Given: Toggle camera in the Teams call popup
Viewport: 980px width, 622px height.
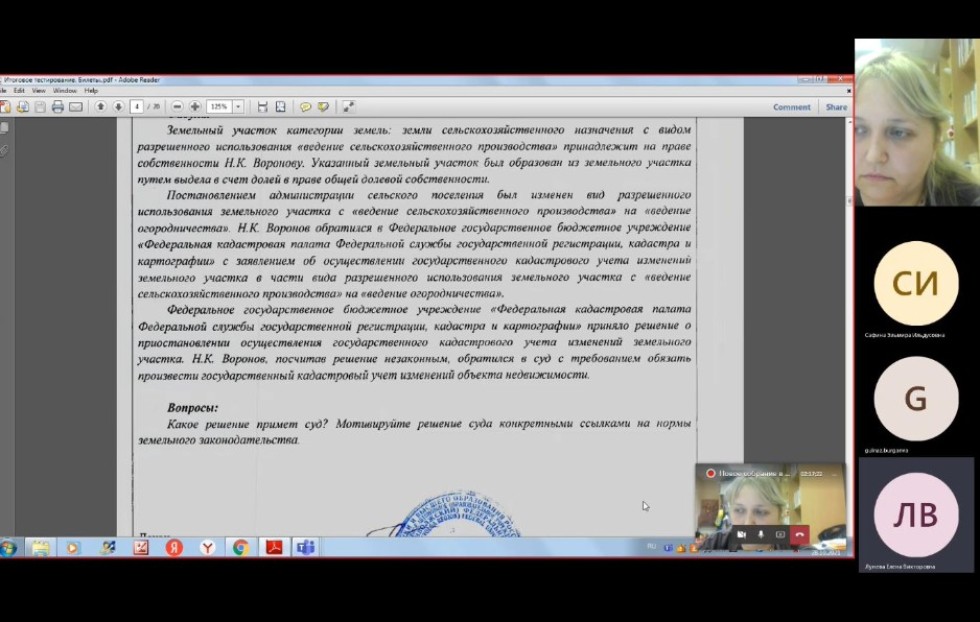Looking at the screenshot, I should pyautogui.click(x=741, y=535).
